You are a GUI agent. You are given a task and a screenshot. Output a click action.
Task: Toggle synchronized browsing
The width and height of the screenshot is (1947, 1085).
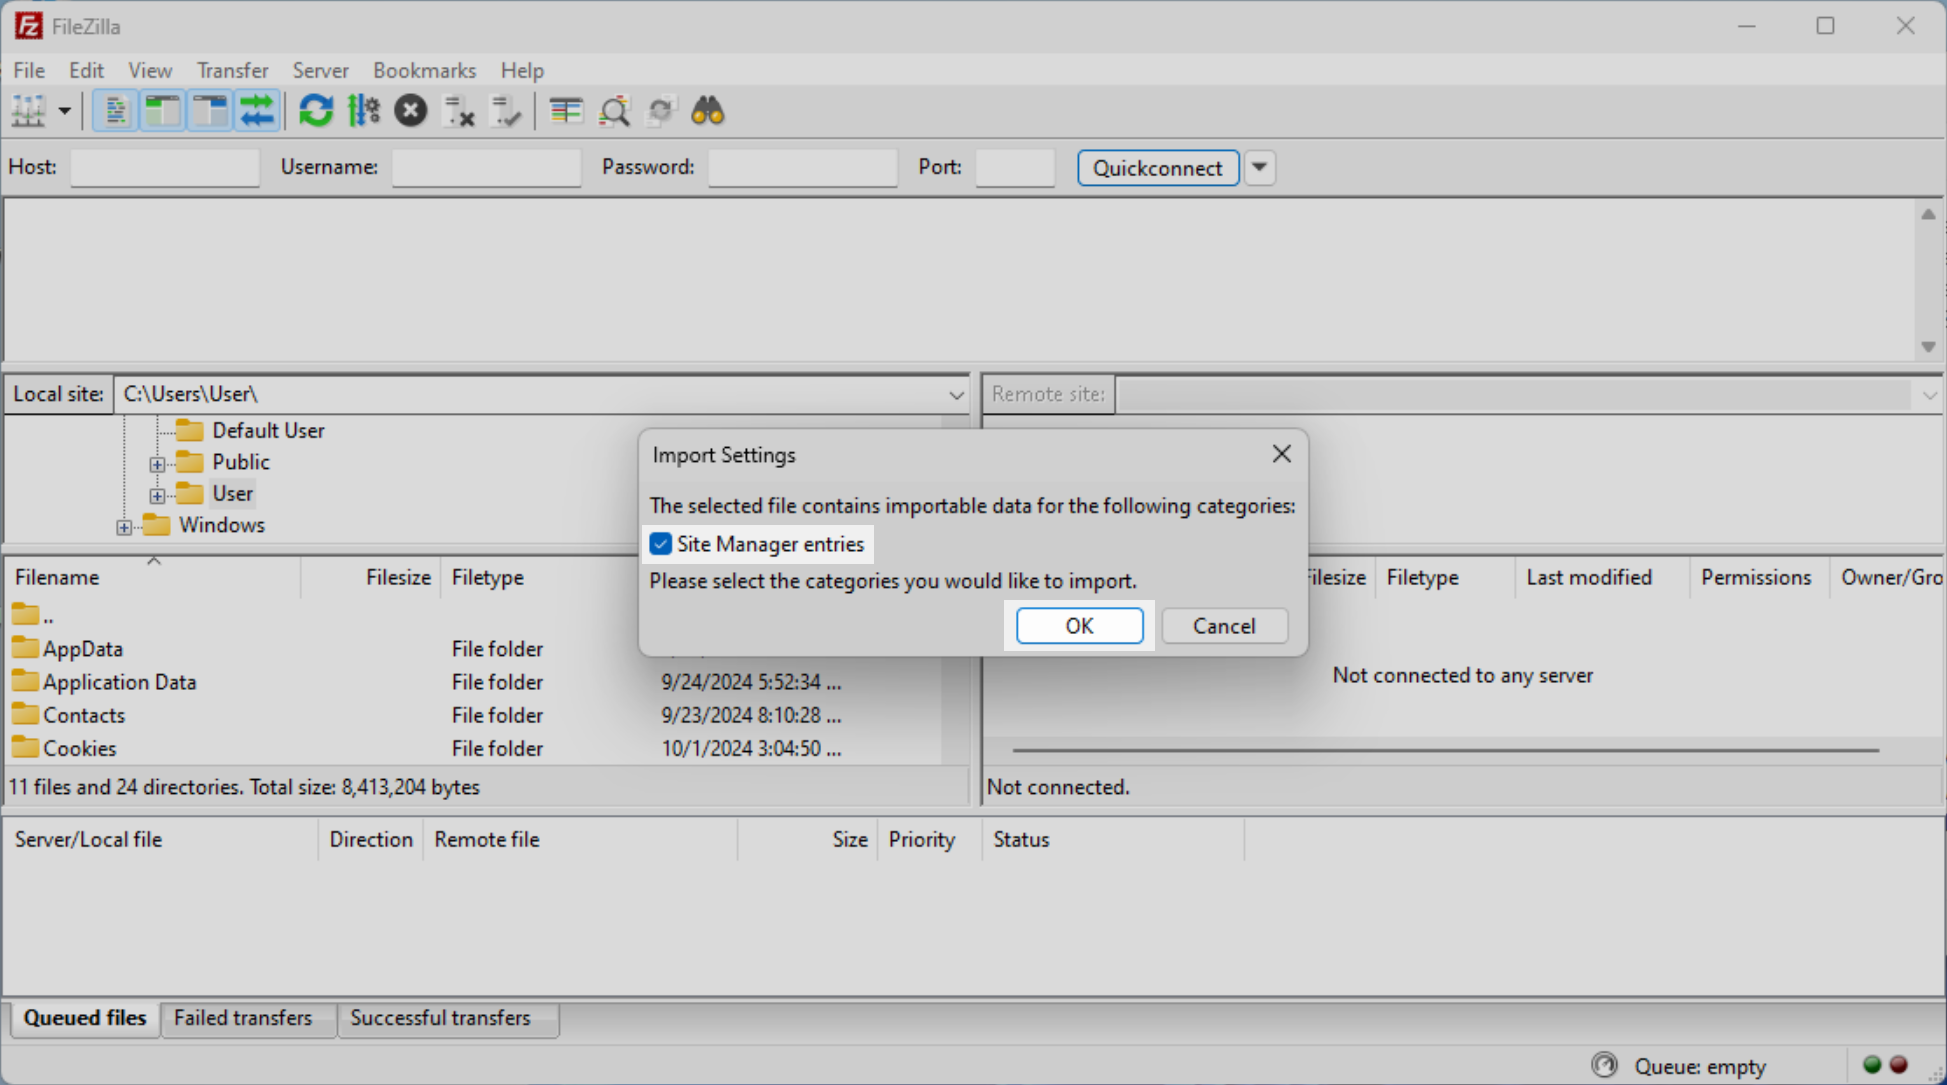coord(661,110)
